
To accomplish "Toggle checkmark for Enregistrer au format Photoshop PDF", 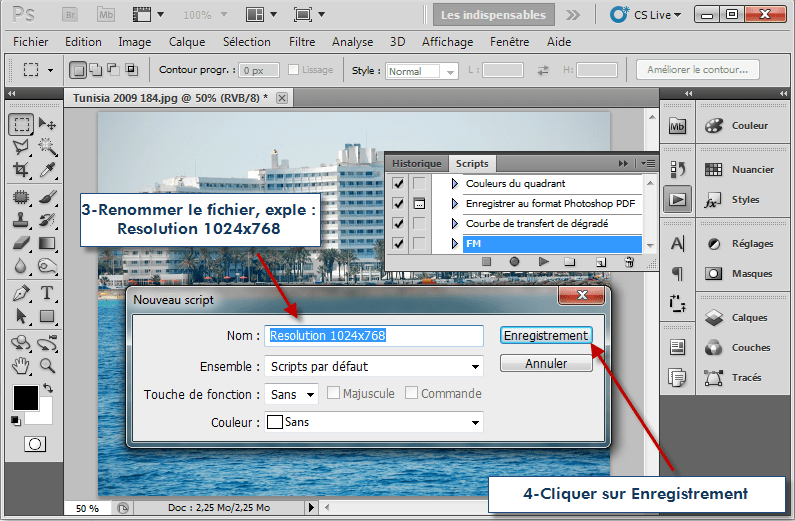I will click(x=399, y=204).
